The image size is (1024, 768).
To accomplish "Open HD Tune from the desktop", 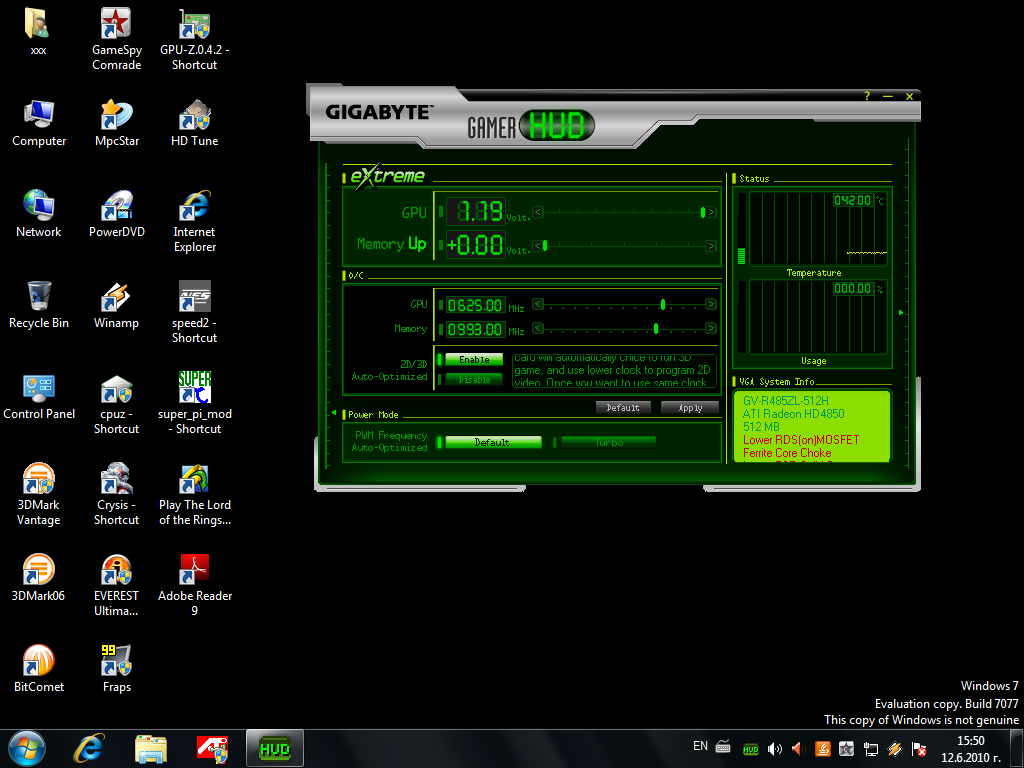I will (x=195, y=123).
